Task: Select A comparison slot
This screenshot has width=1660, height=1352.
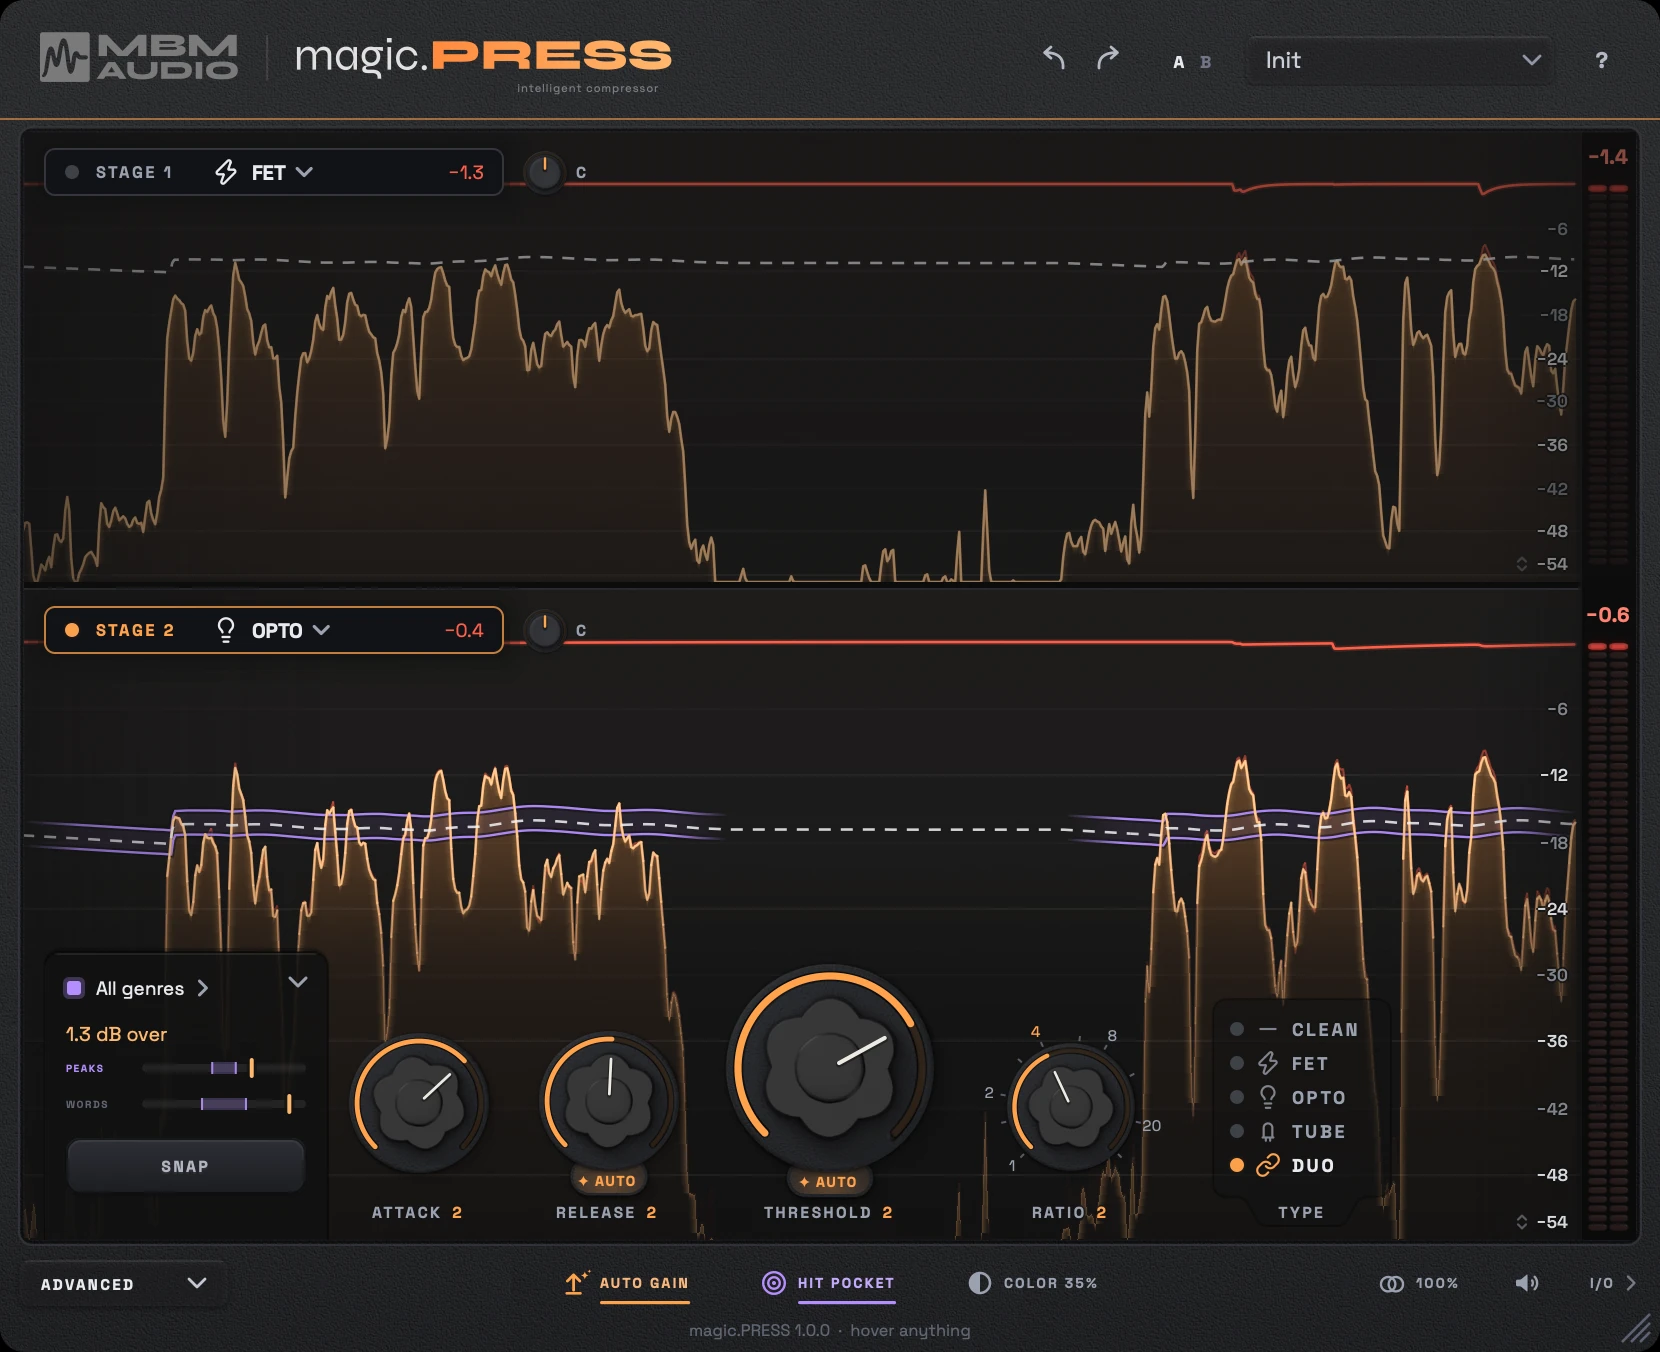Action: 1178,62
